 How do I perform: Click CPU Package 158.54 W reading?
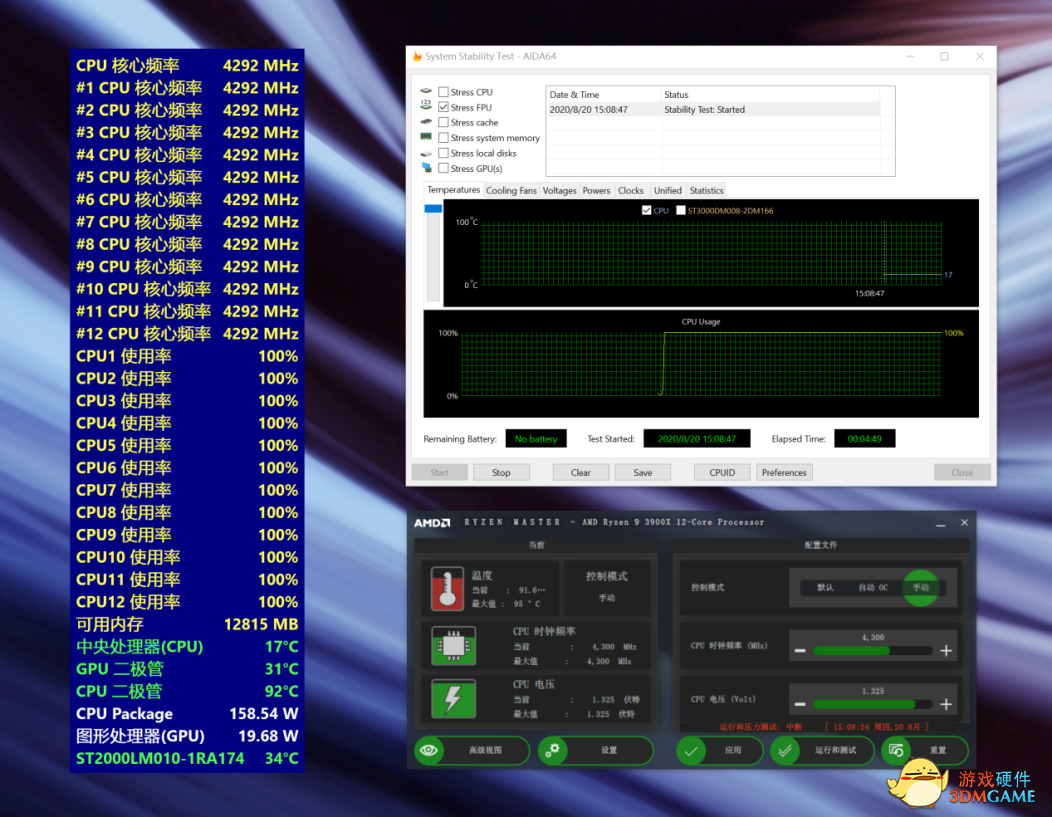click(187, 714)
